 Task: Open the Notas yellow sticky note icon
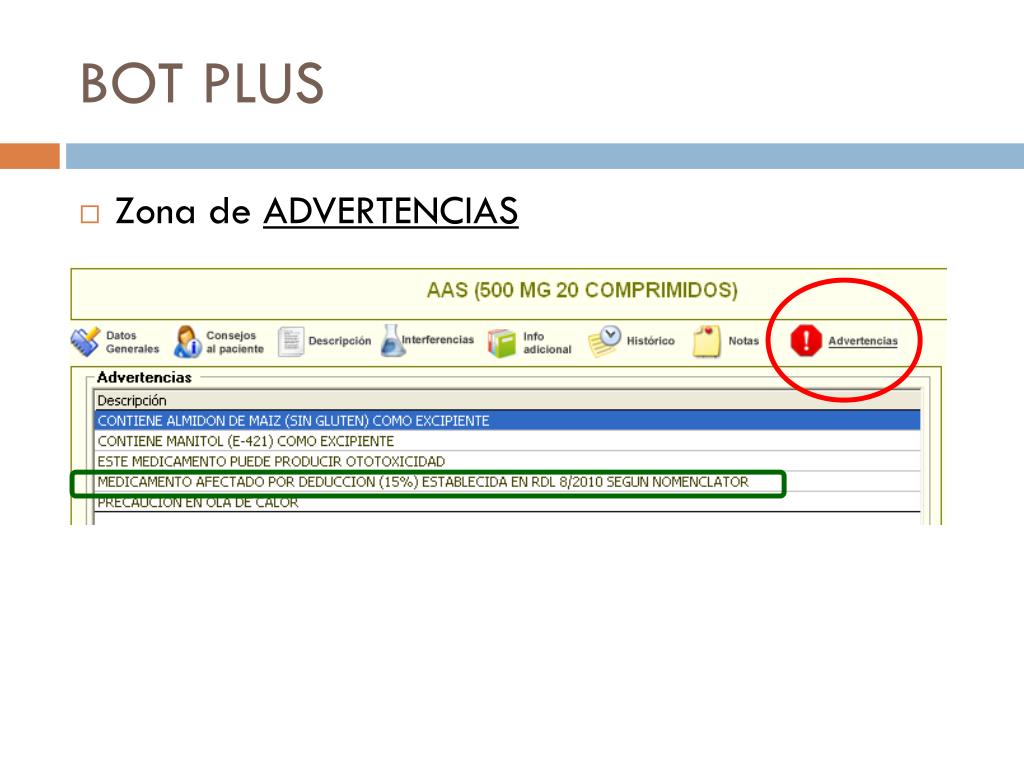pyautogui.click(x=707, y=342)
